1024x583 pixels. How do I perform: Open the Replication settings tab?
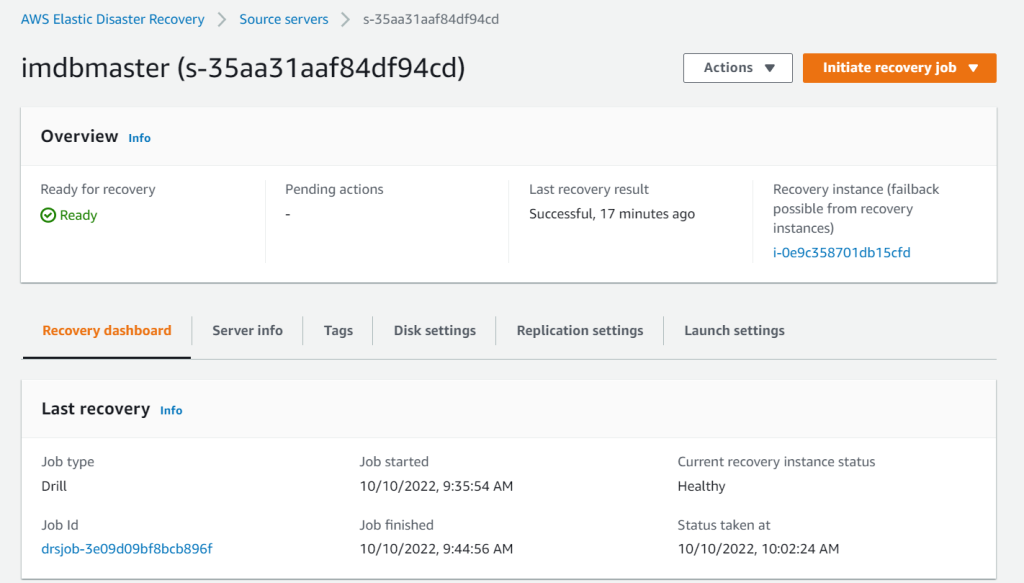click(580, 330)
